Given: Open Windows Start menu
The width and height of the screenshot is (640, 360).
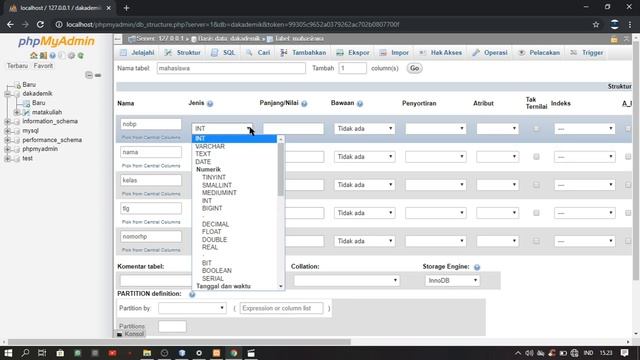Looking at the screenshot, I should pyautogui.click(x=8, y=353).
